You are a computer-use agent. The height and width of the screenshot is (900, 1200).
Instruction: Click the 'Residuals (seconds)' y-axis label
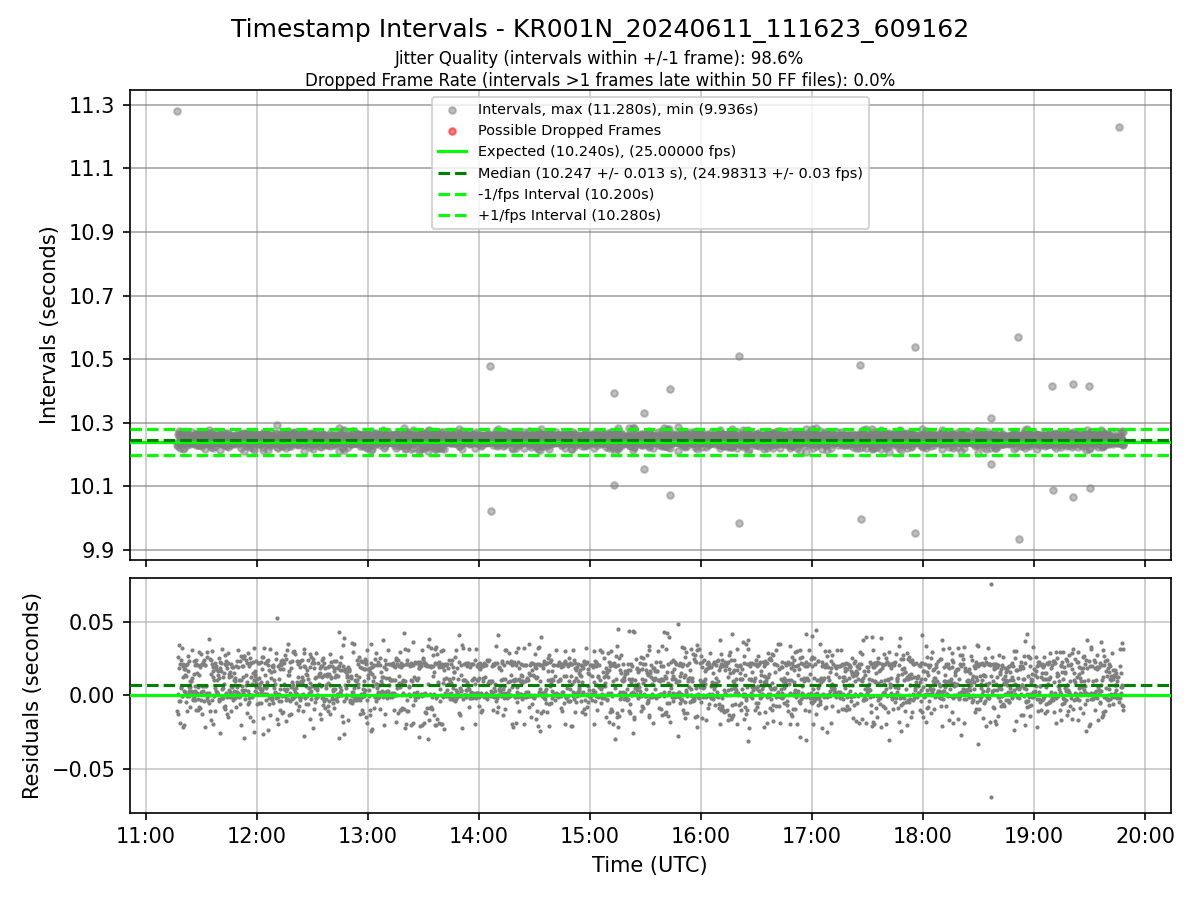click(32, 696)
